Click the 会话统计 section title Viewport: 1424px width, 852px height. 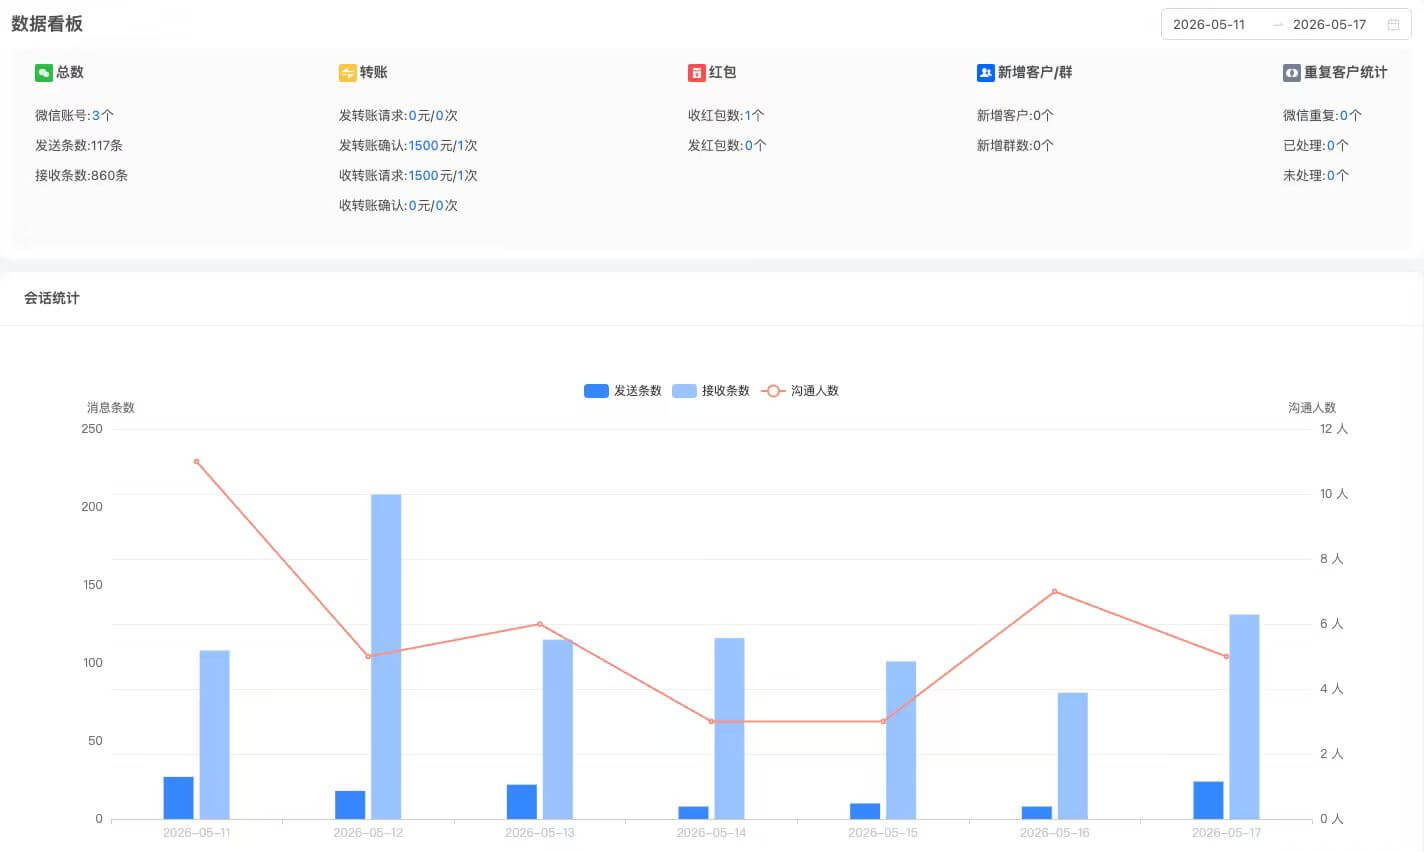52,298
